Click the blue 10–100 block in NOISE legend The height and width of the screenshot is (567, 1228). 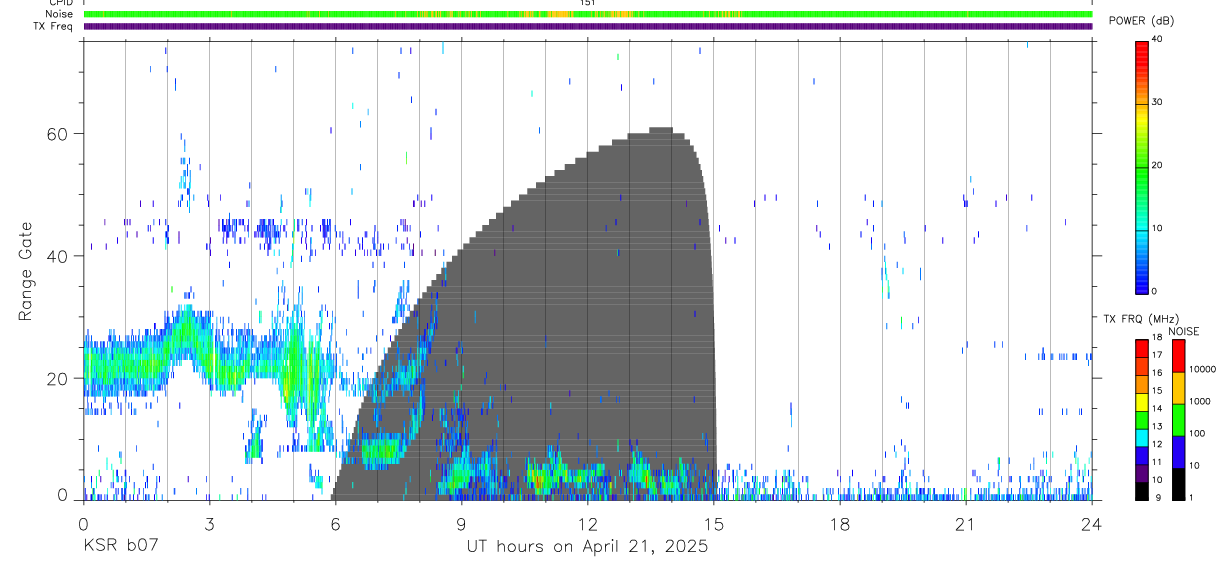pos(1178,451)
